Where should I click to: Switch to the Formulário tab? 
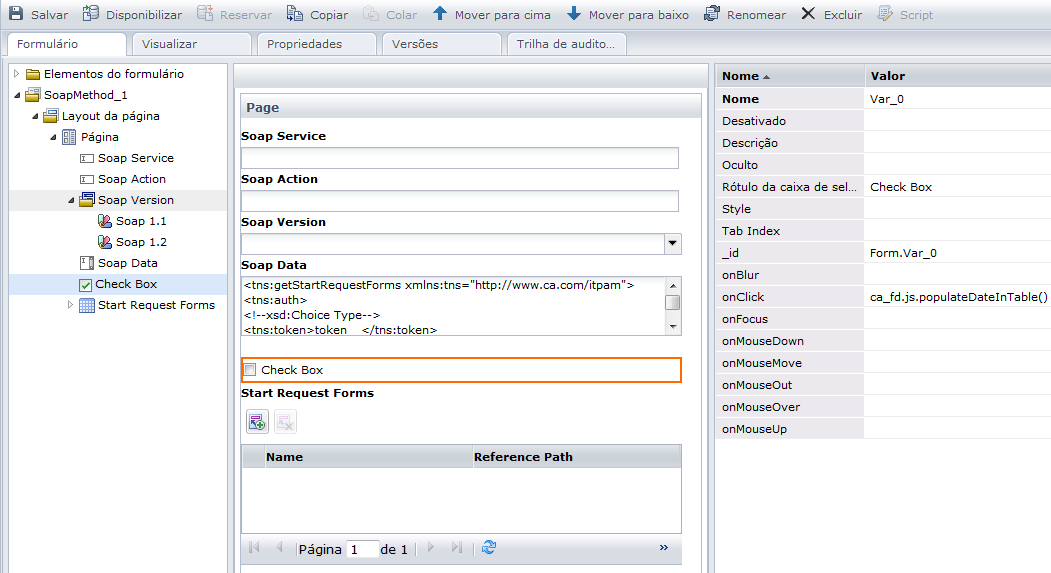(x=66, y=44)
